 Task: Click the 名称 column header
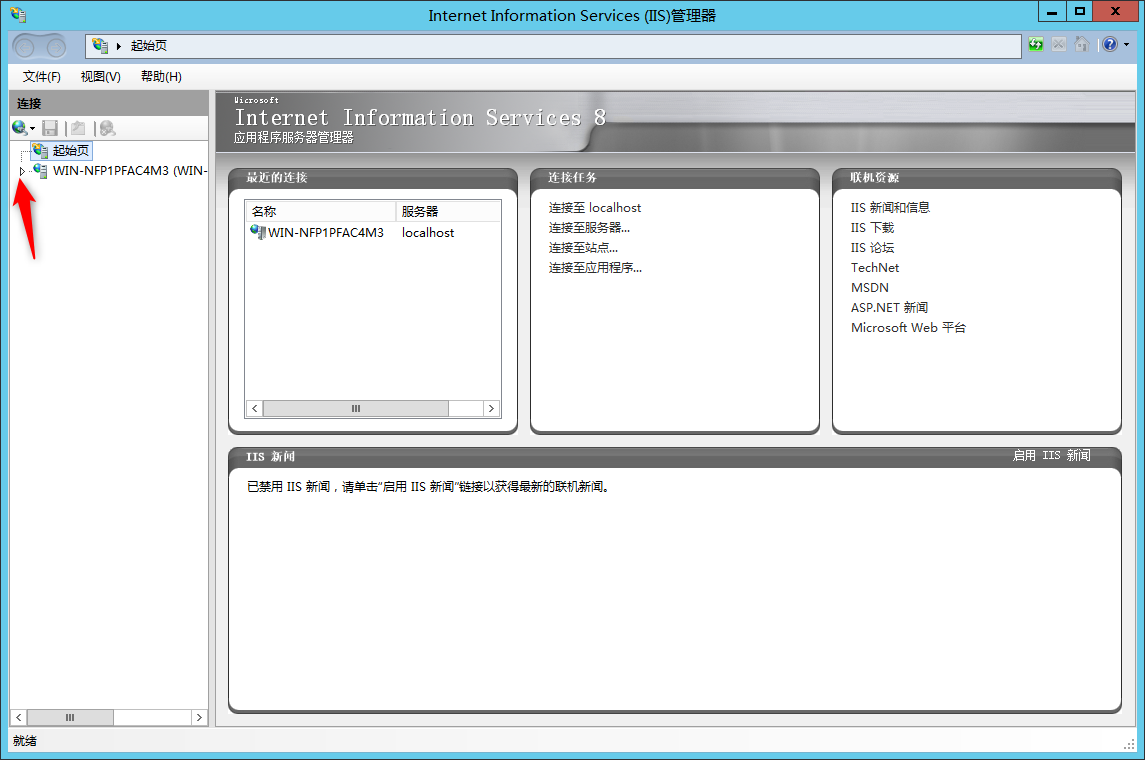321,212
